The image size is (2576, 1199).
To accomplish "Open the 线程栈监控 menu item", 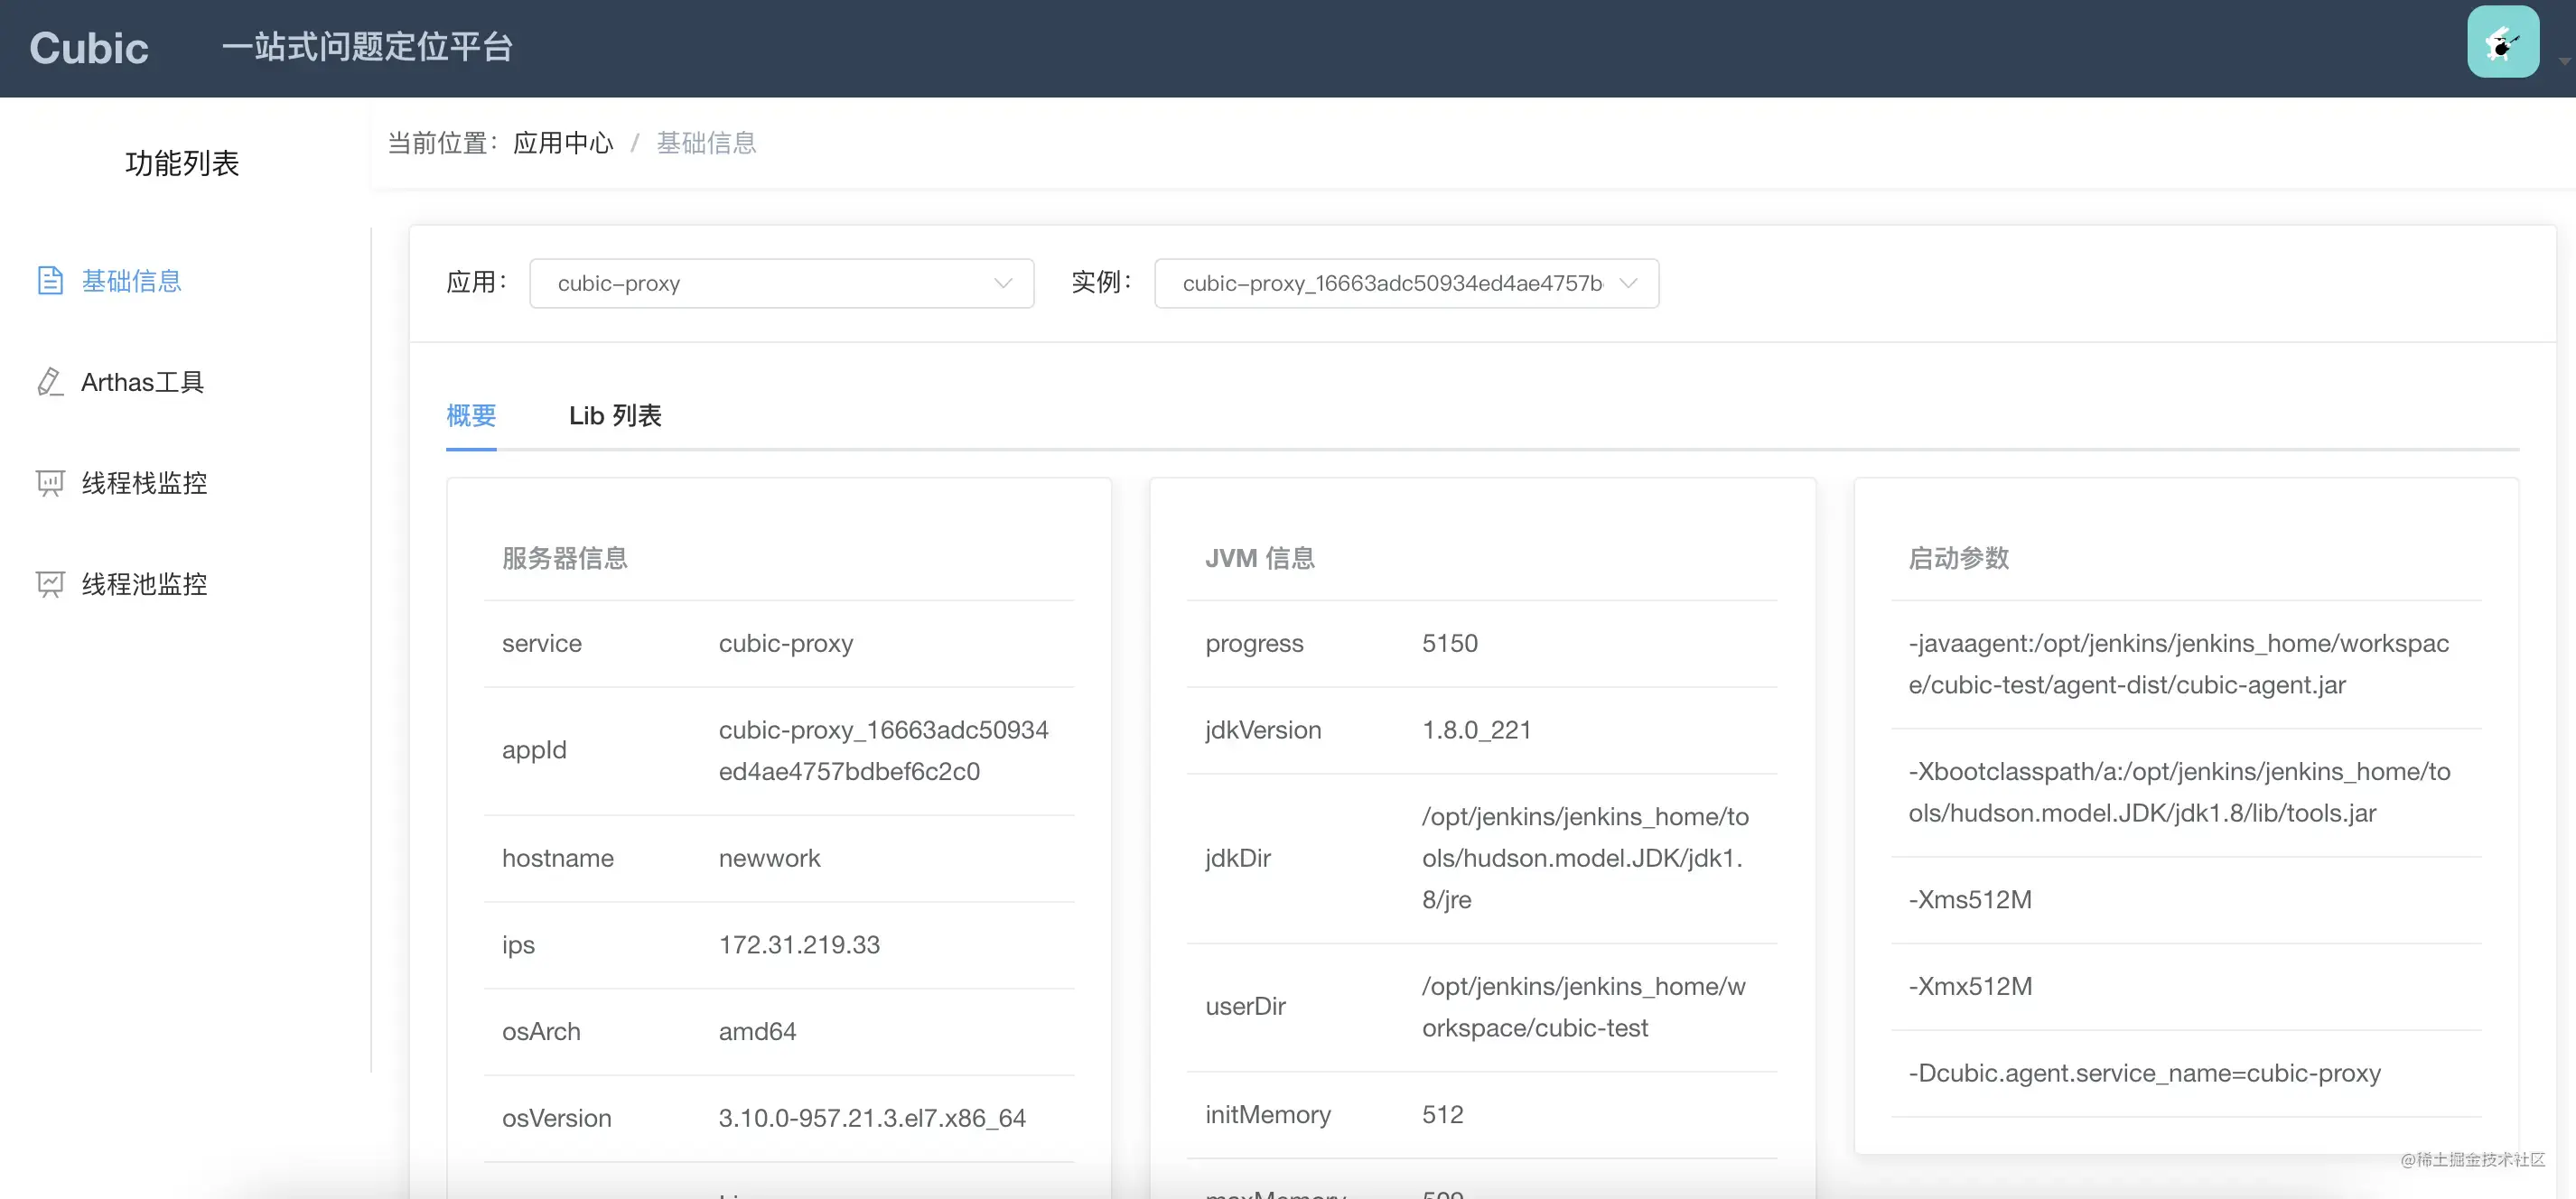I will pyautogui.click(x=144, y=483).
